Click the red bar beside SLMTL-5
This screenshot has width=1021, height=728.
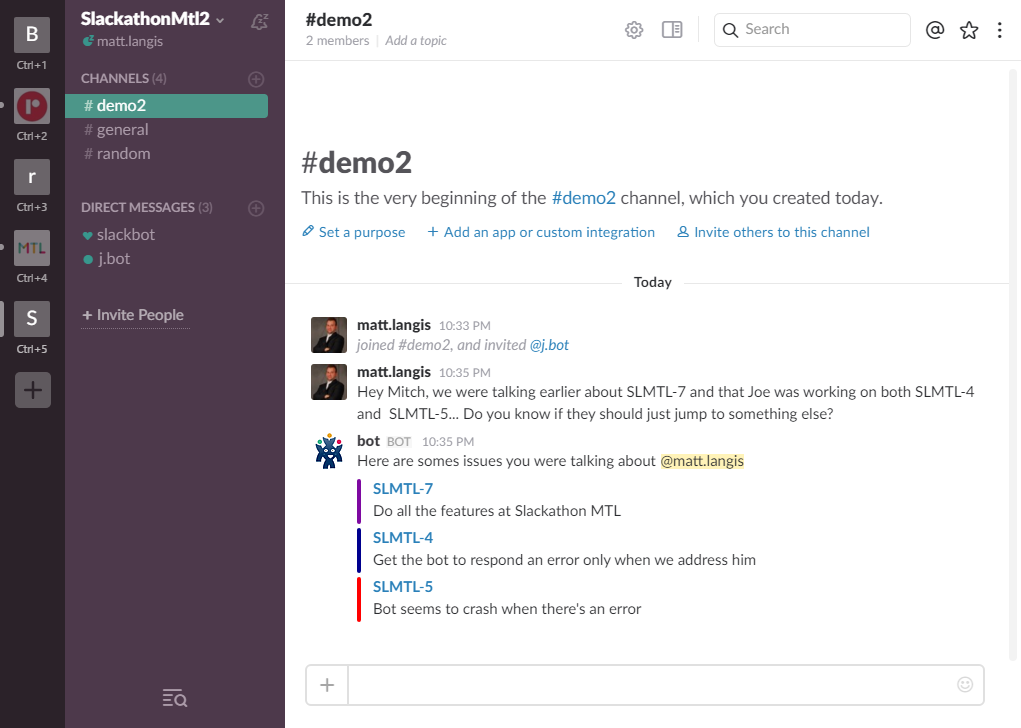click(359, 598)
